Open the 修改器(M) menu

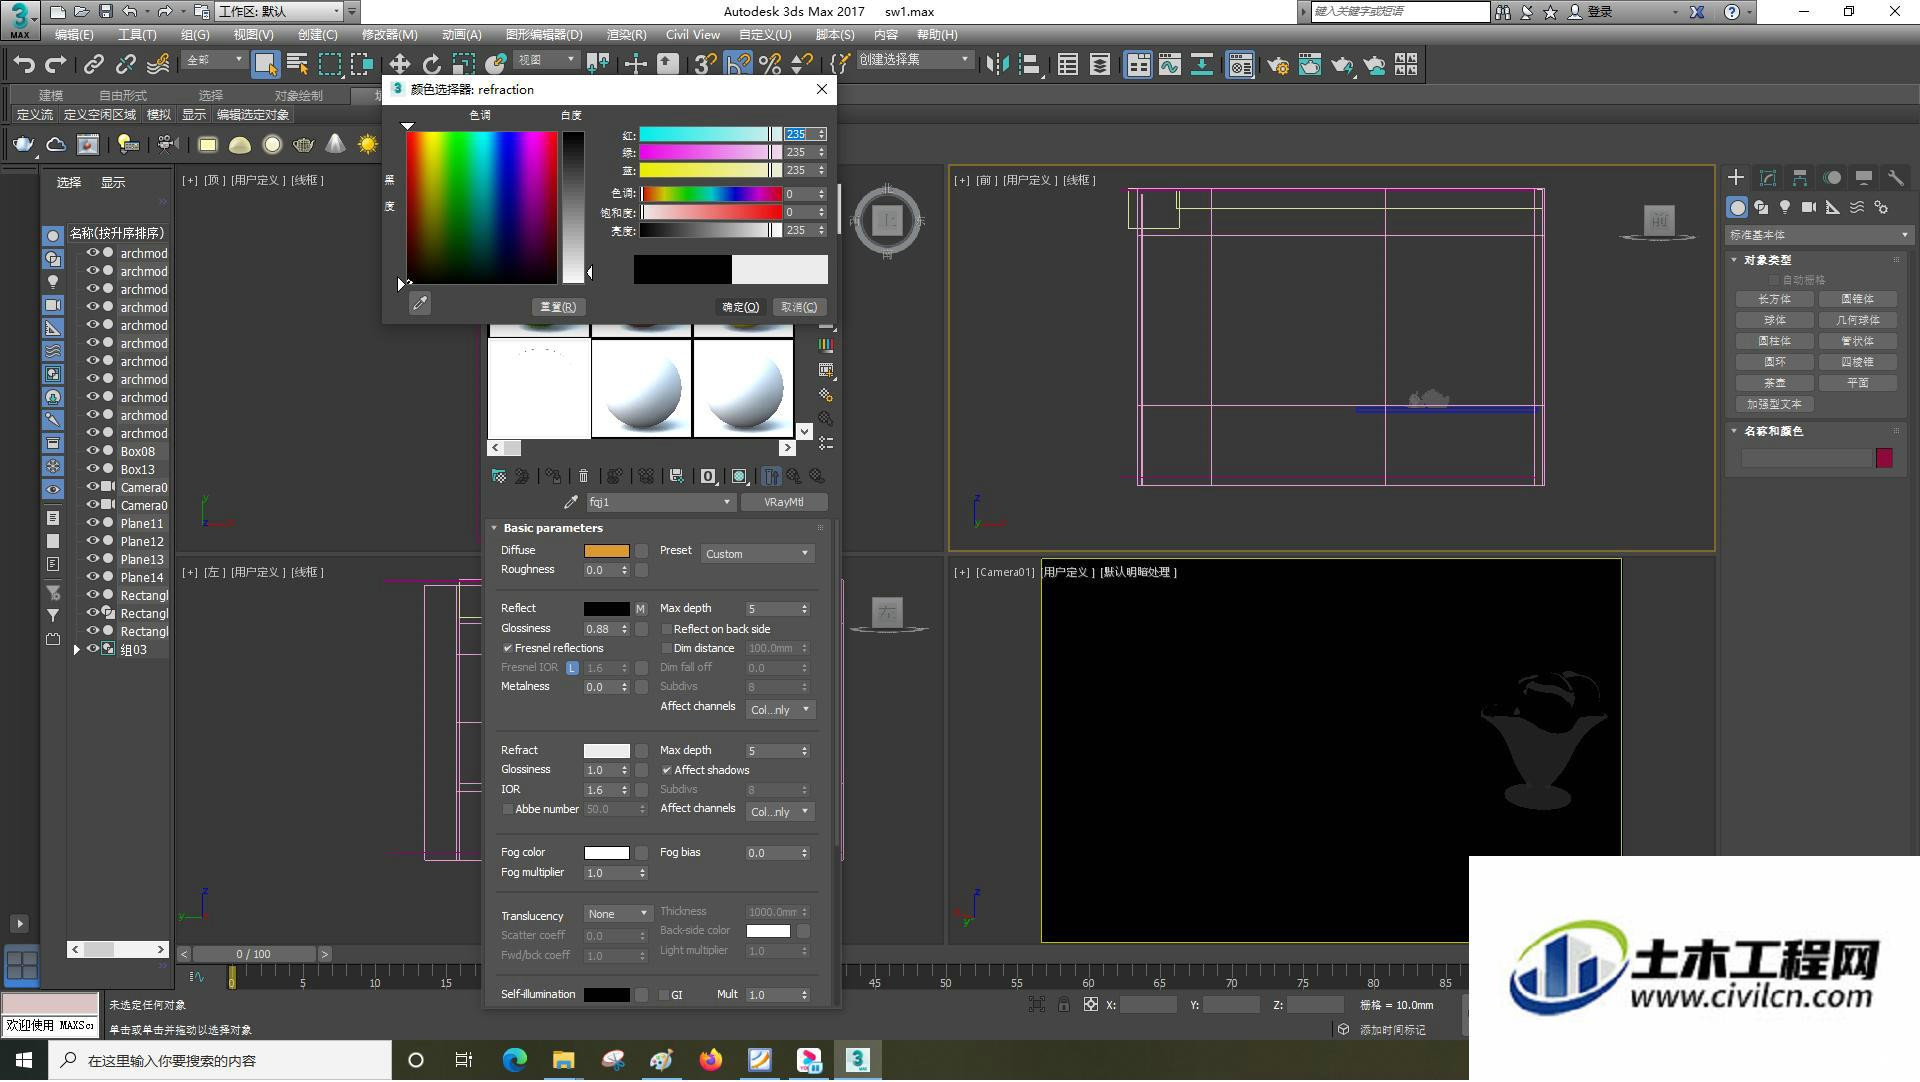pos(389,35)
